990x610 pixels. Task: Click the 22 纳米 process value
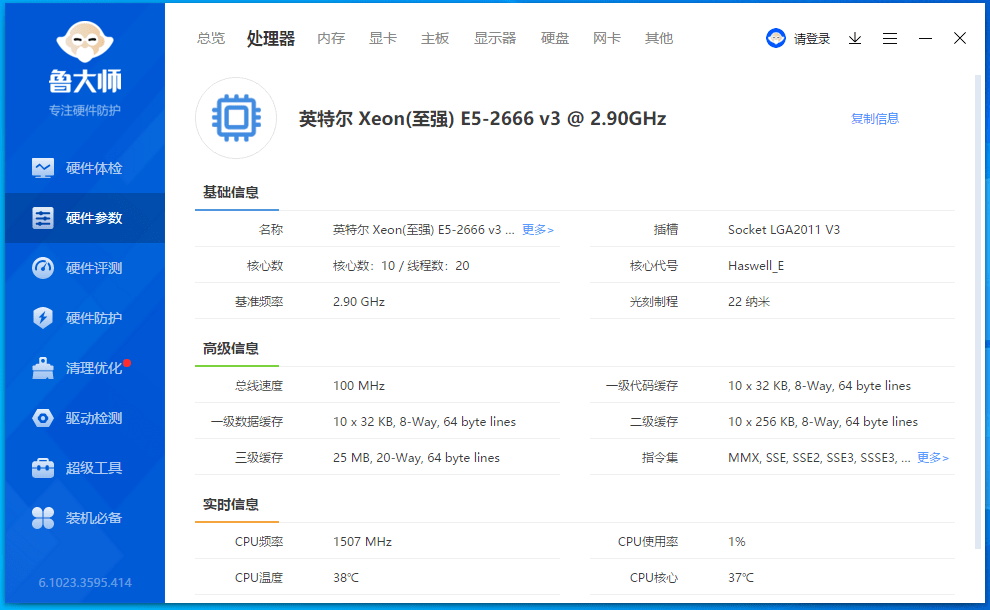pos(749,302)
